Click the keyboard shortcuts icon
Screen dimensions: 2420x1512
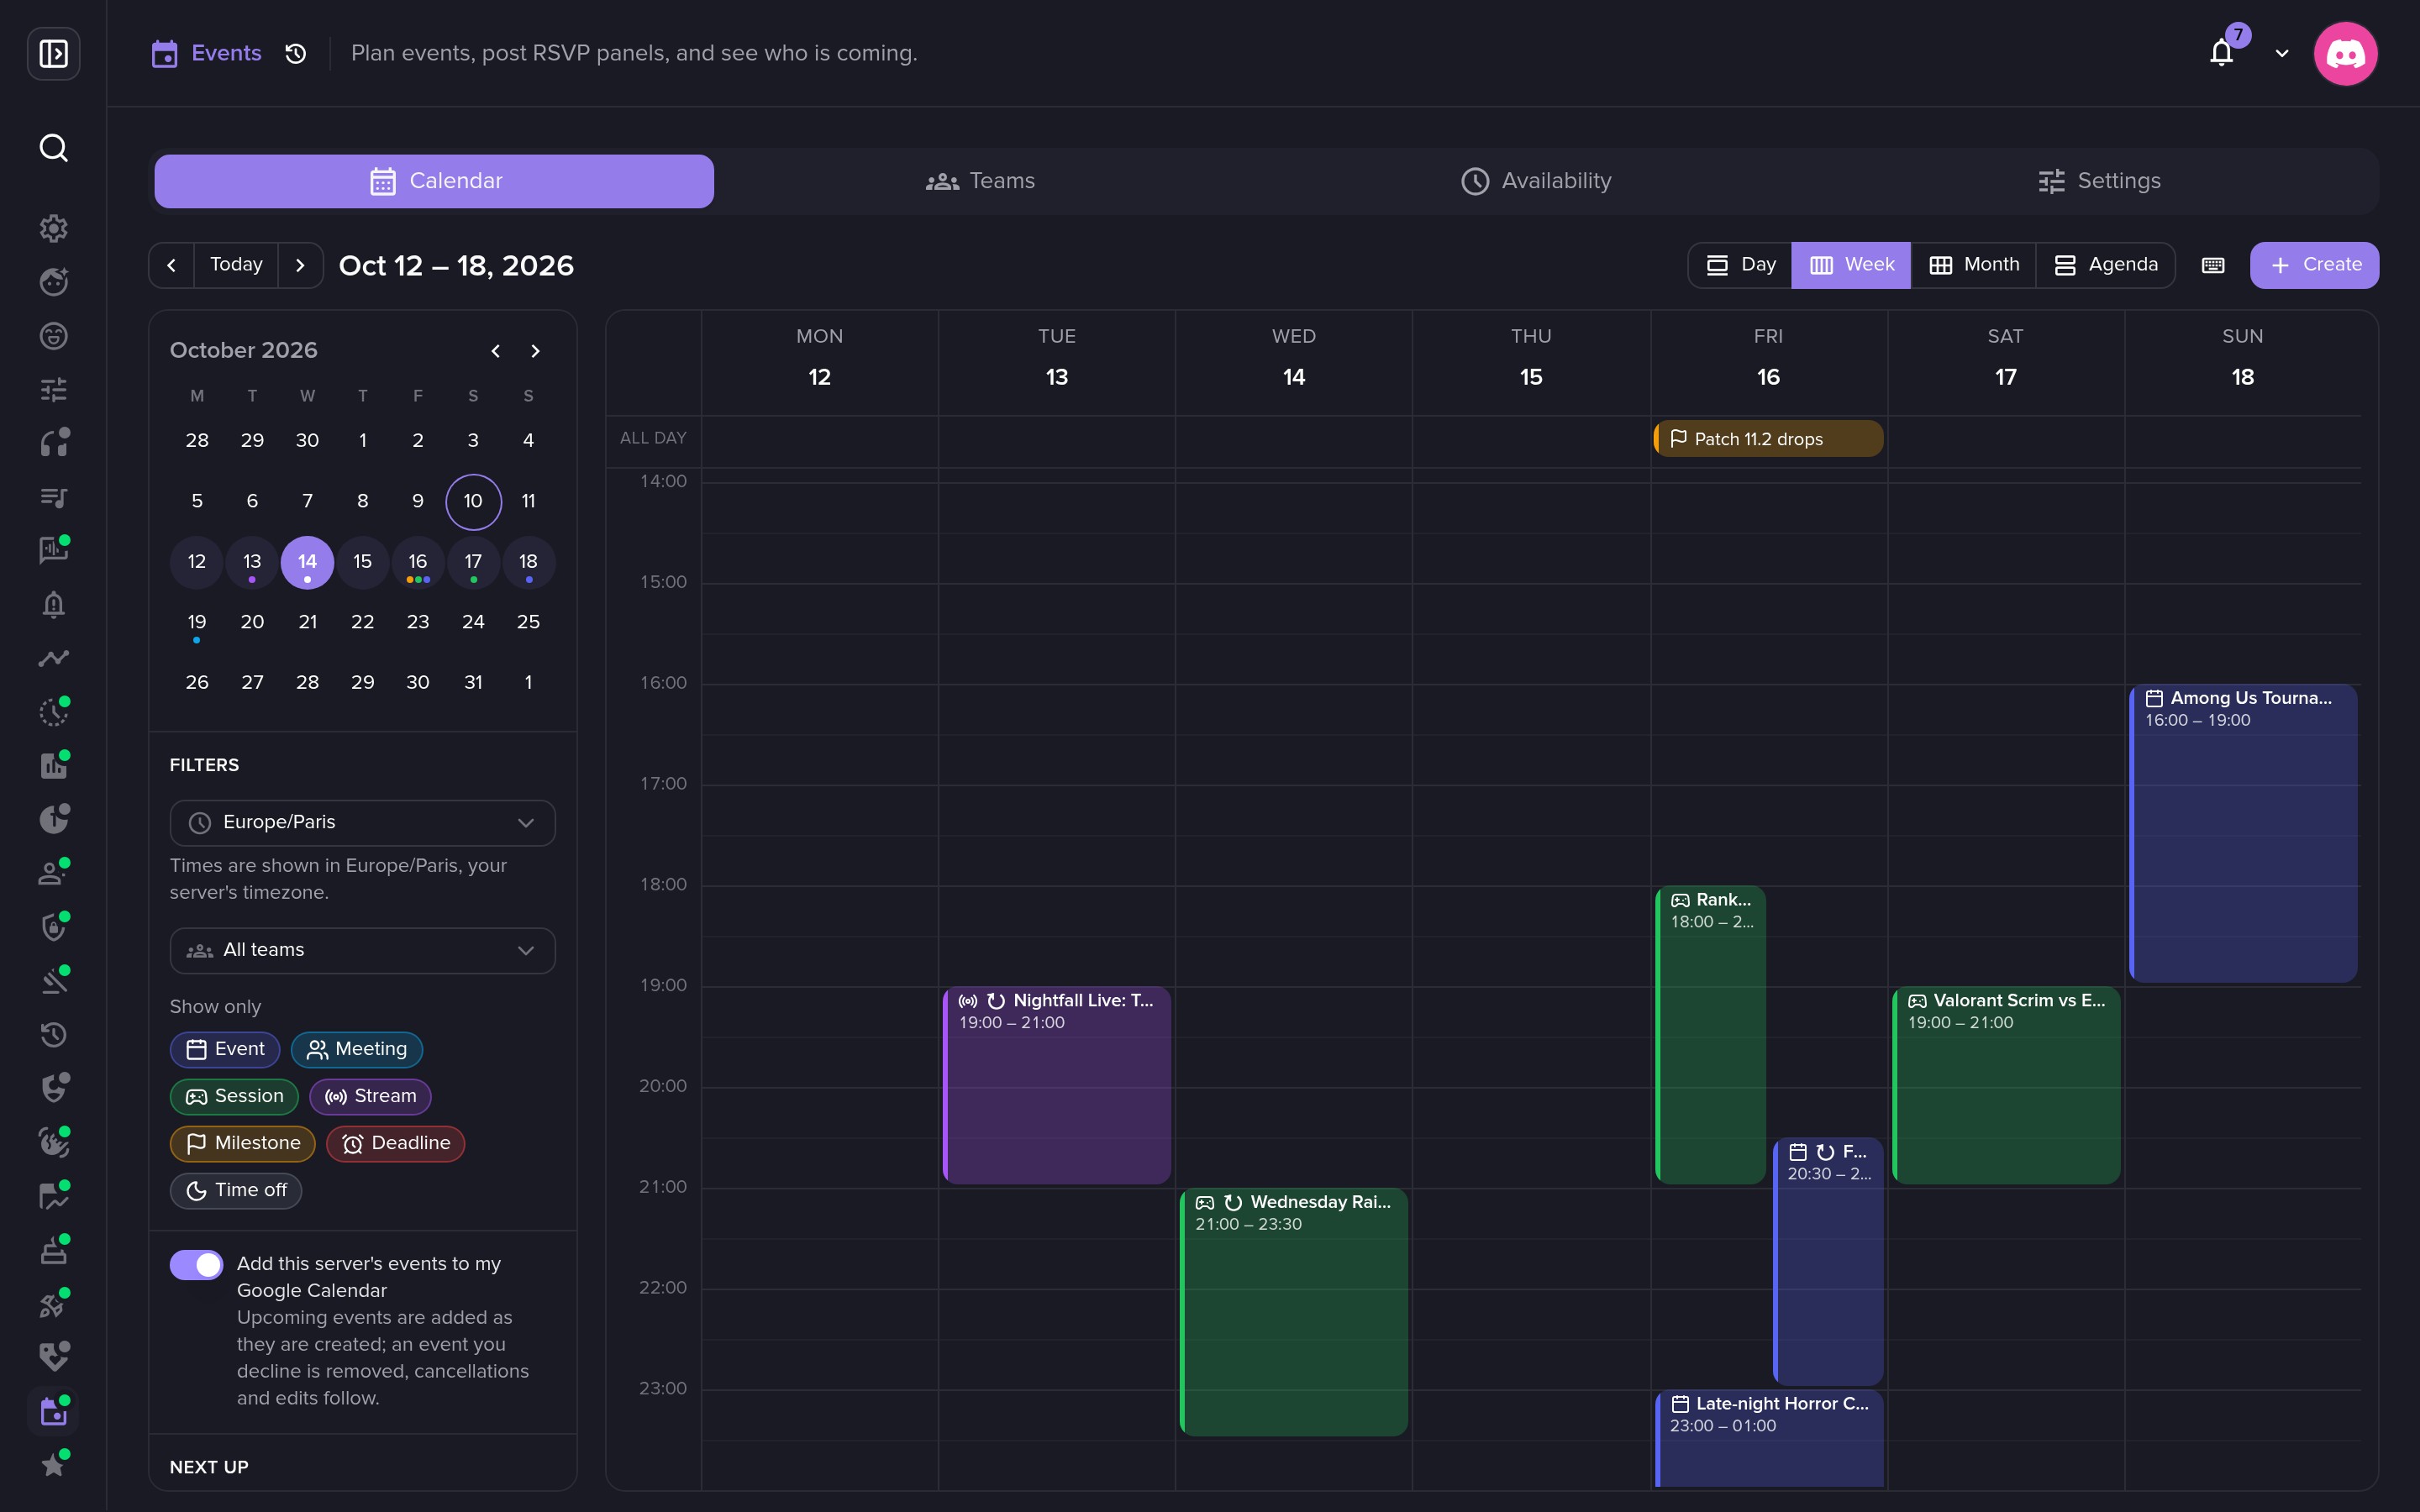click(2213, 265)
